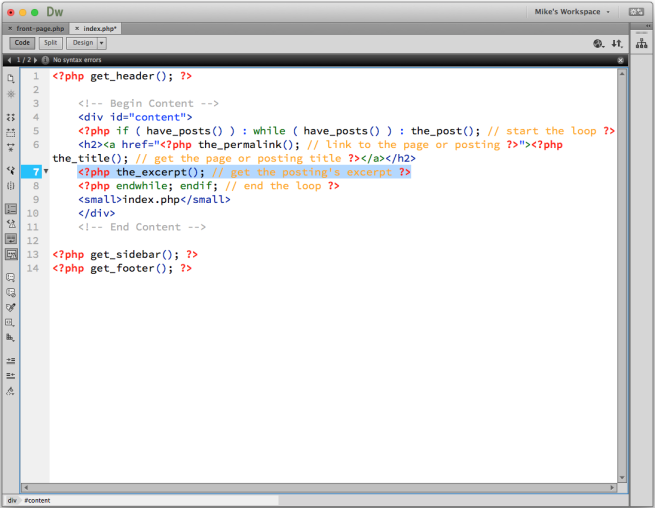Image resolution: width=655 pixels, height=508 pixels.
Task: Click get_sidebar() on line 13
Action: point(131,254)
